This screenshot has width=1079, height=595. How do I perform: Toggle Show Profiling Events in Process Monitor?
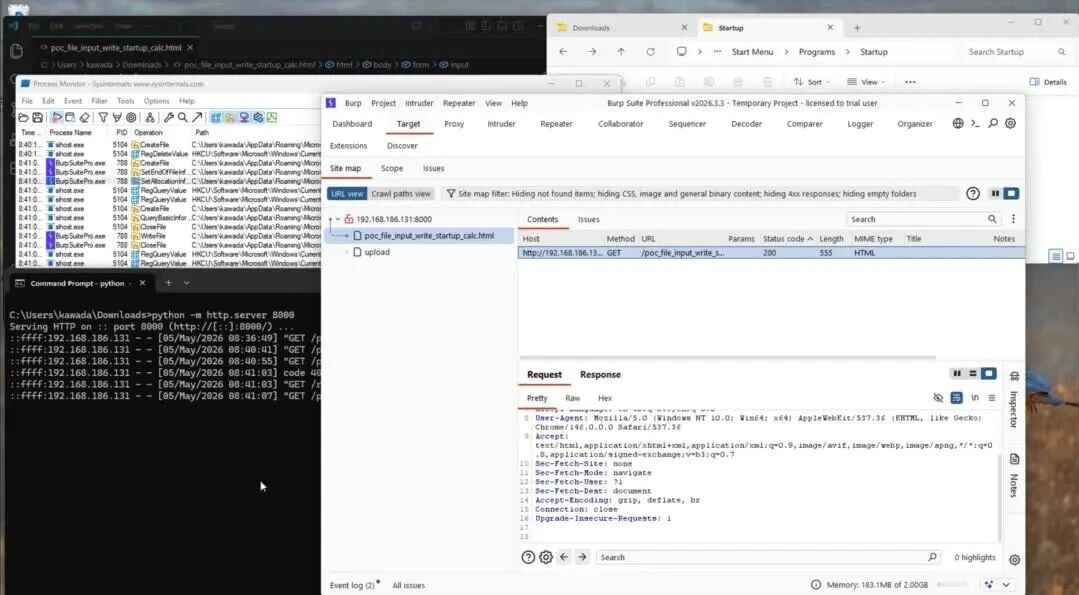coord(272,118)
